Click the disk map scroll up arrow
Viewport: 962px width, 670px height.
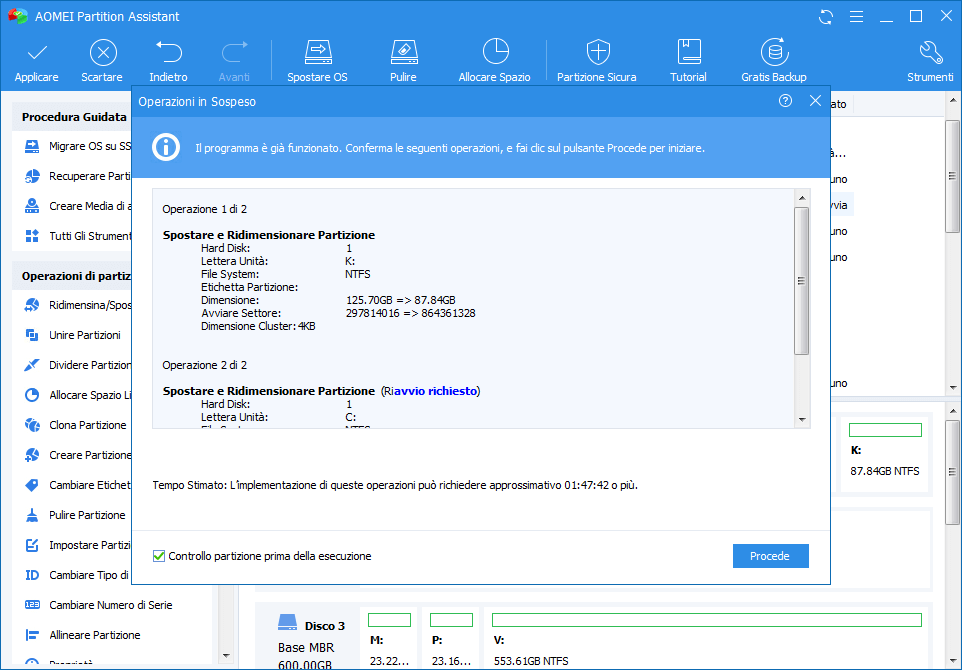click(x=953, y=411)
